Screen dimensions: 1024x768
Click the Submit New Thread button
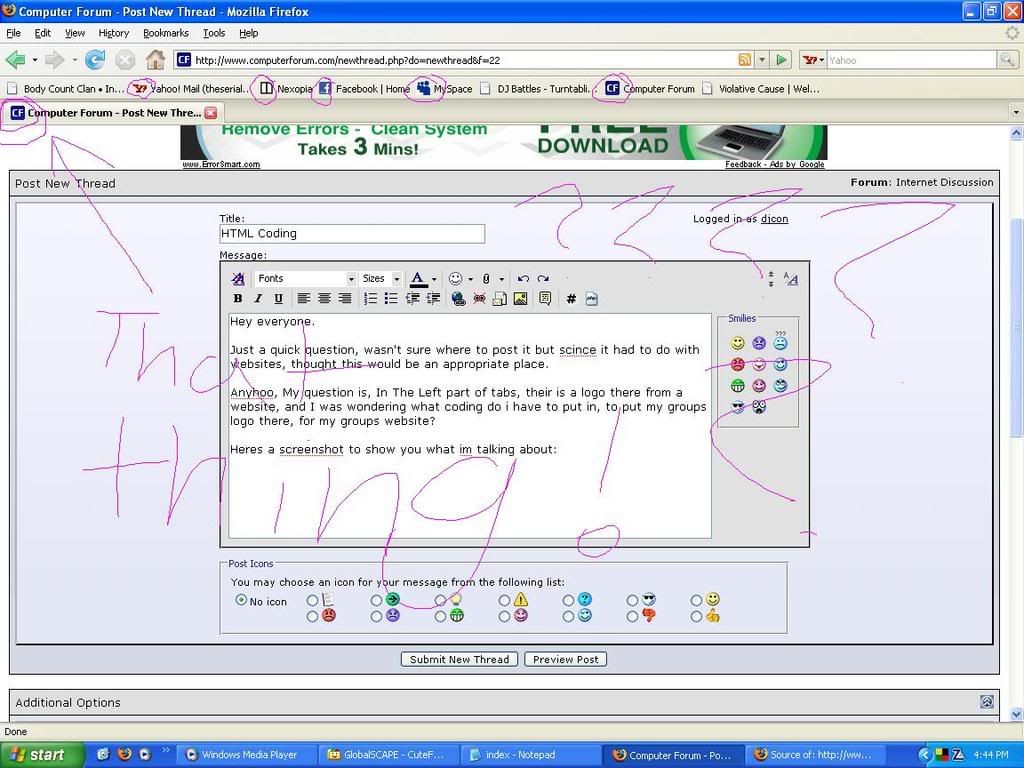click(x=460, y=659)
